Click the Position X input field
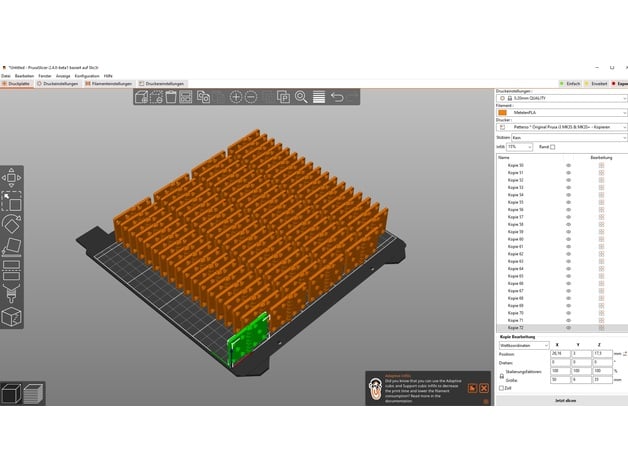 (x=560, y=354)
